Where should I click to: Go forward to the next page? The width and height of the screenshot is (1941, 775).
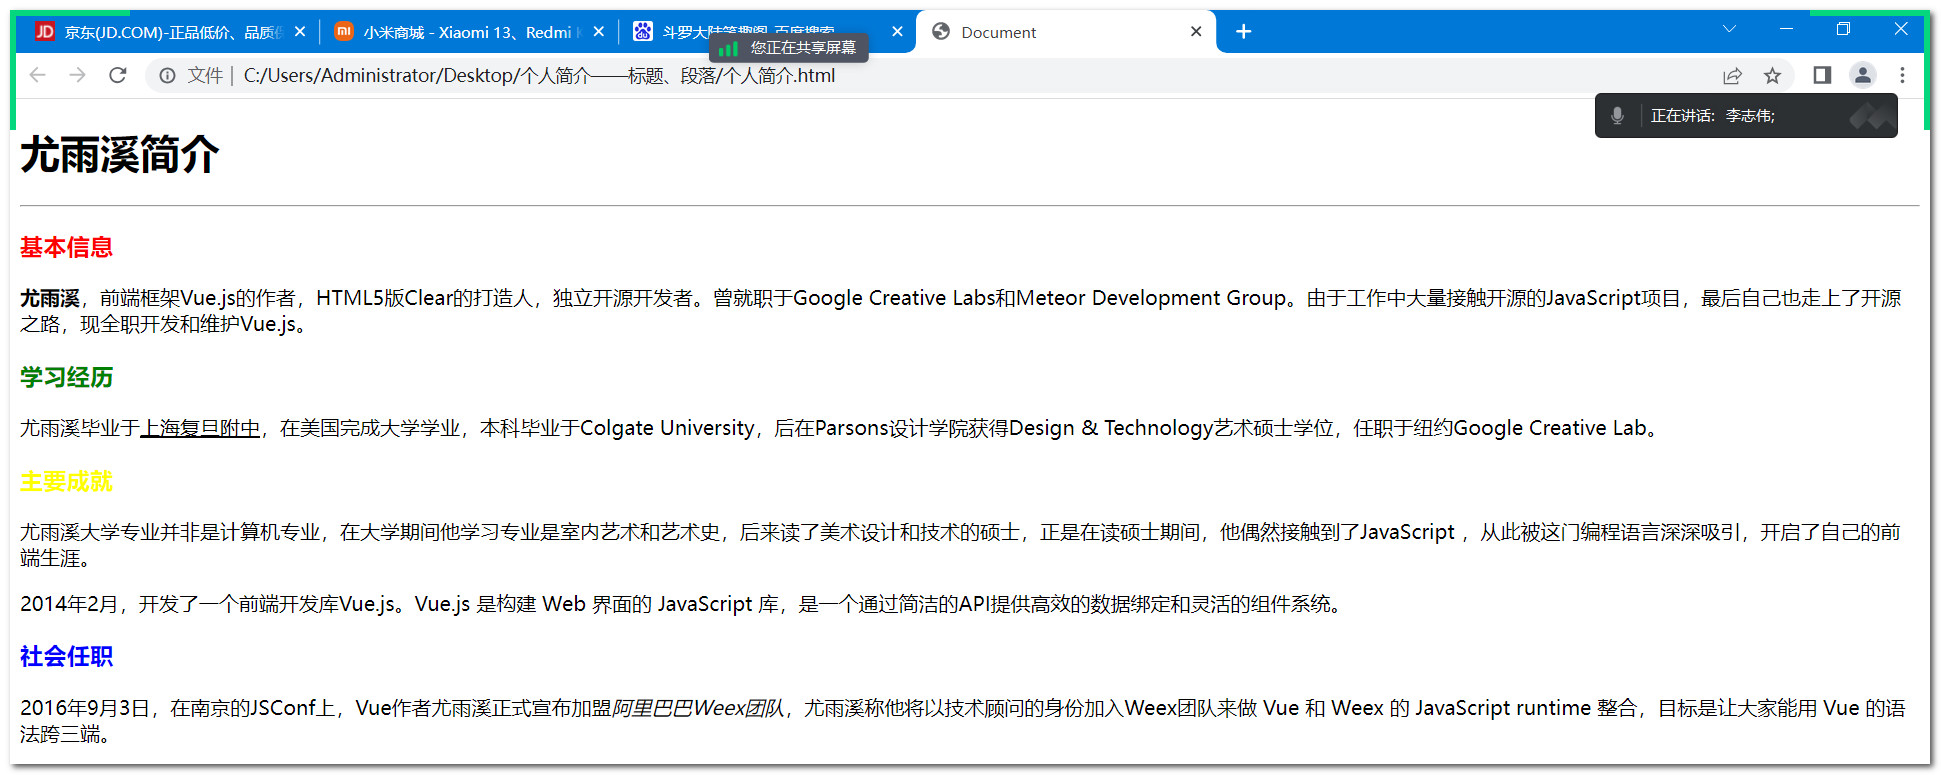coord(78,75)
